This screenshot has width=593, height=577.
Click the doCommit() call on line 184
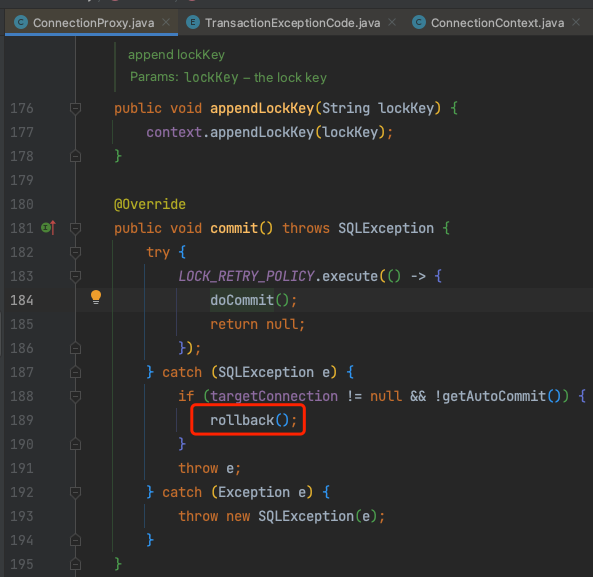pos(253,300)
